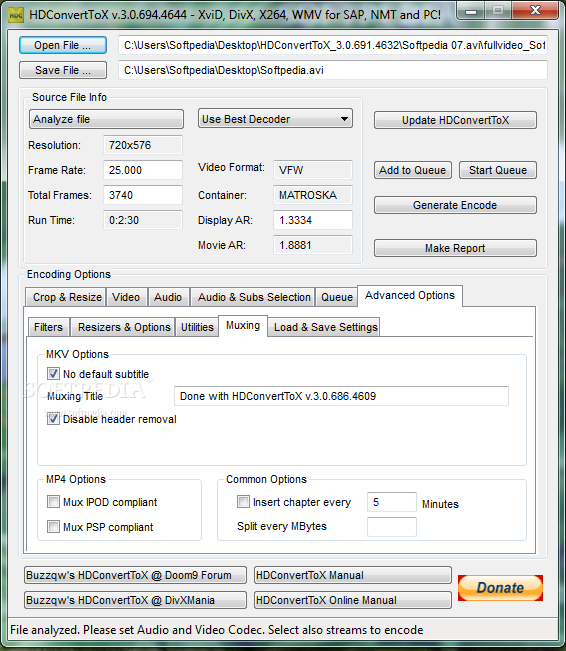Click the Muxing Title text field
The width and height of the screenshot is (566, 651).
point(341,396)
